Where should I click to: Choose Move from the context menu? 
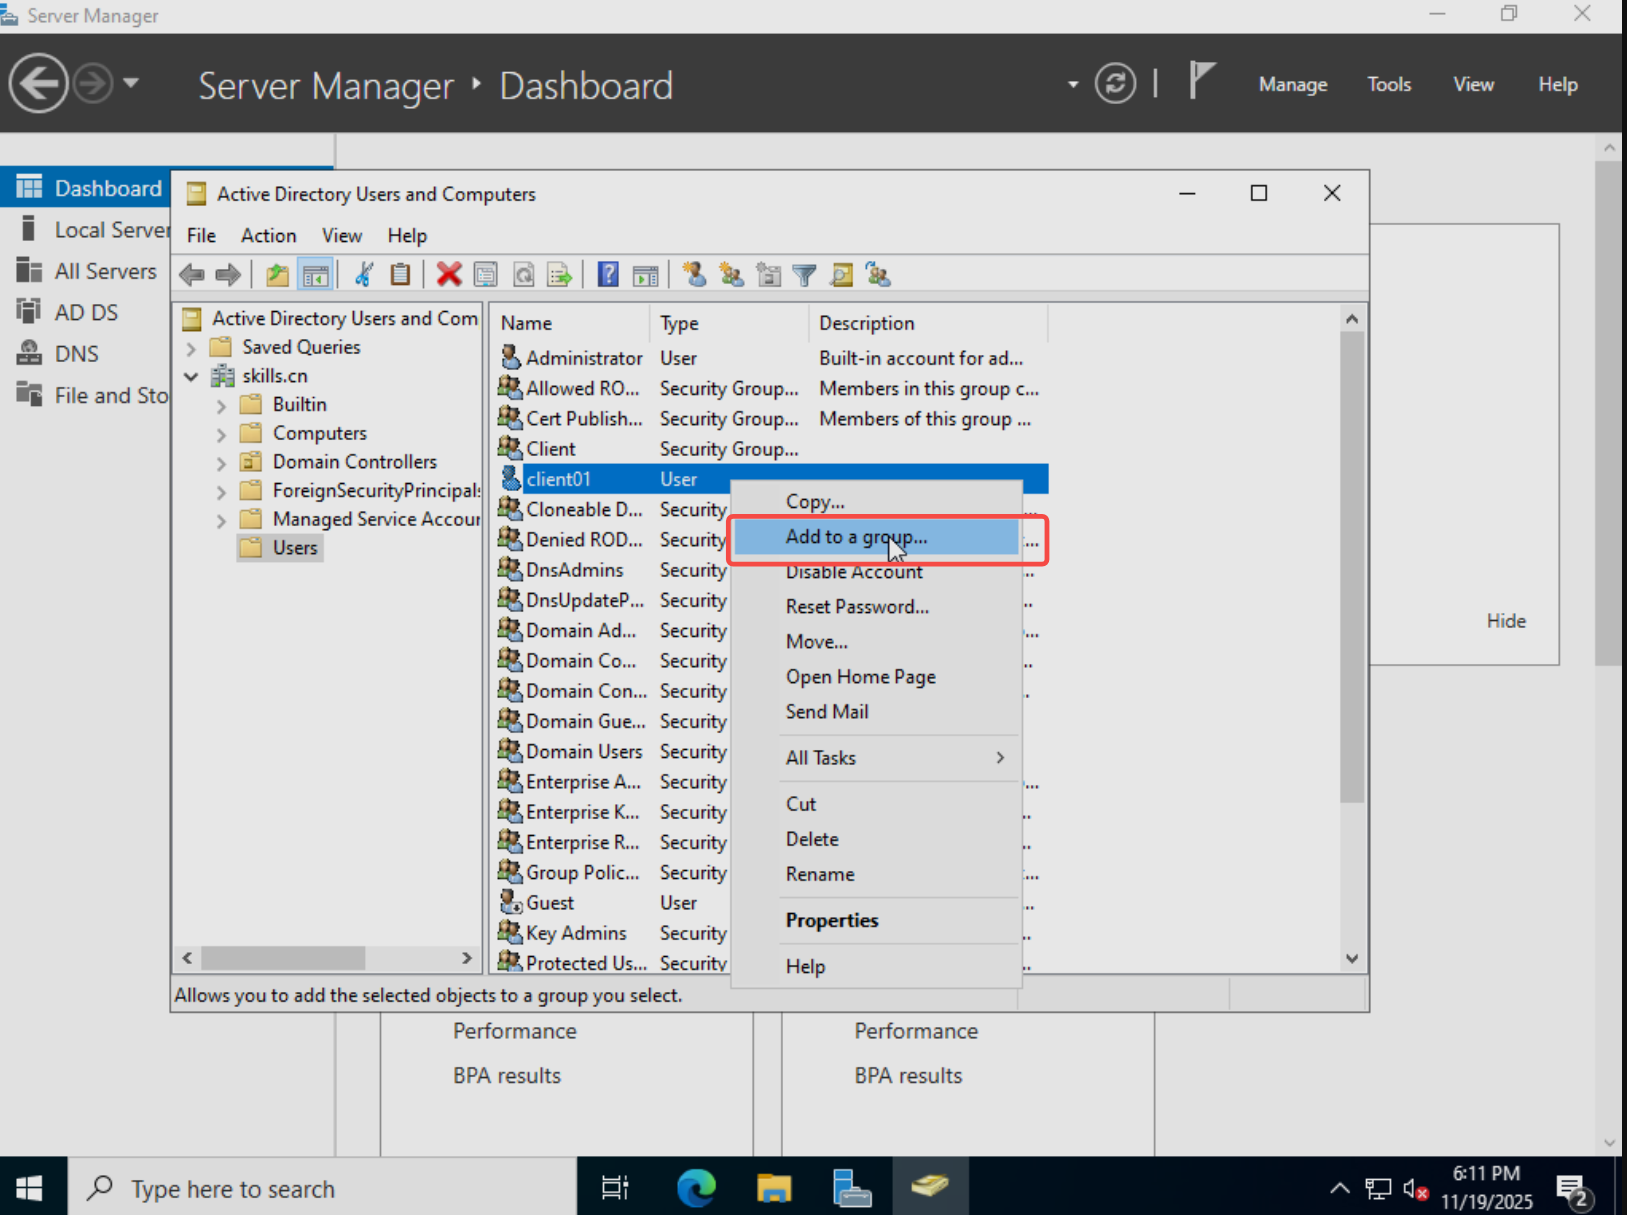point(876,642)
